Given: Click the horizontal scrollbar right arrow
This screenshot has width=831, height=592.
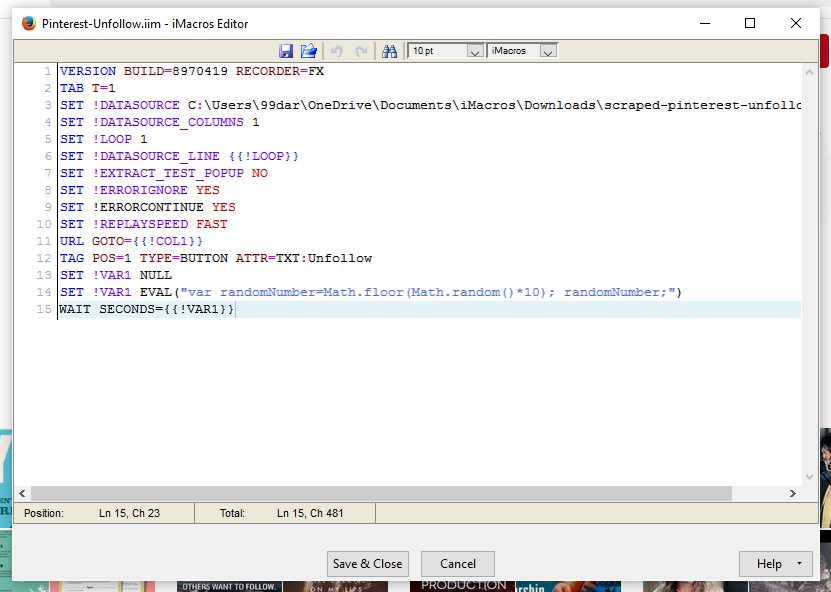Looking at the screenshot, I should coord(793,493).
